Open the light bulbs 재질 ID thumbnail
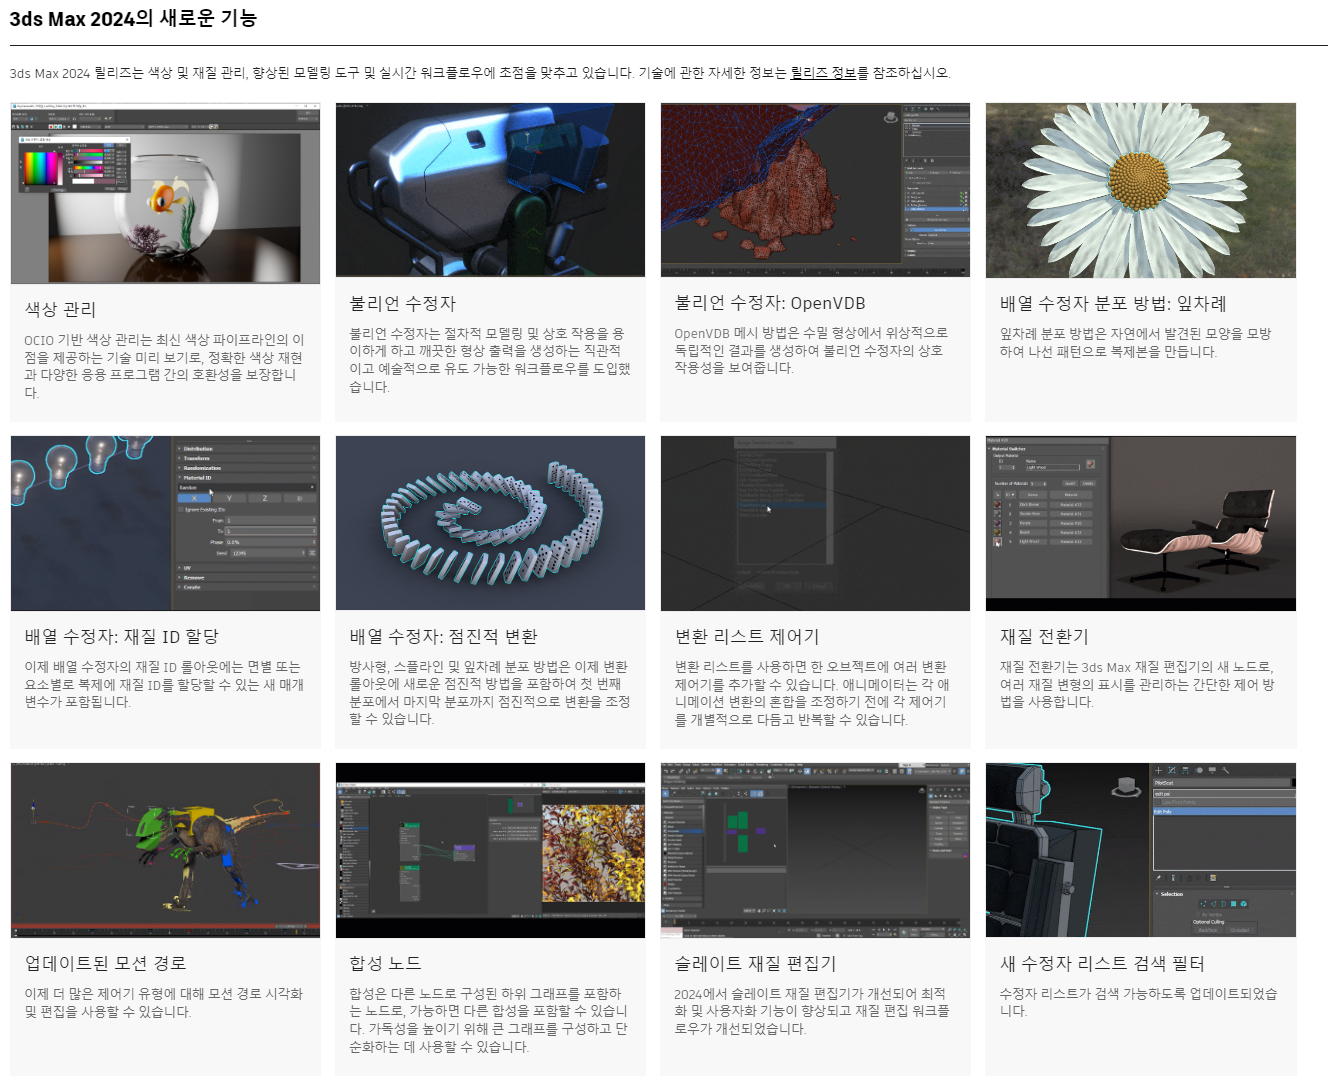The width and height of the screenshot is (1328, 1083). tap(165, 523)
